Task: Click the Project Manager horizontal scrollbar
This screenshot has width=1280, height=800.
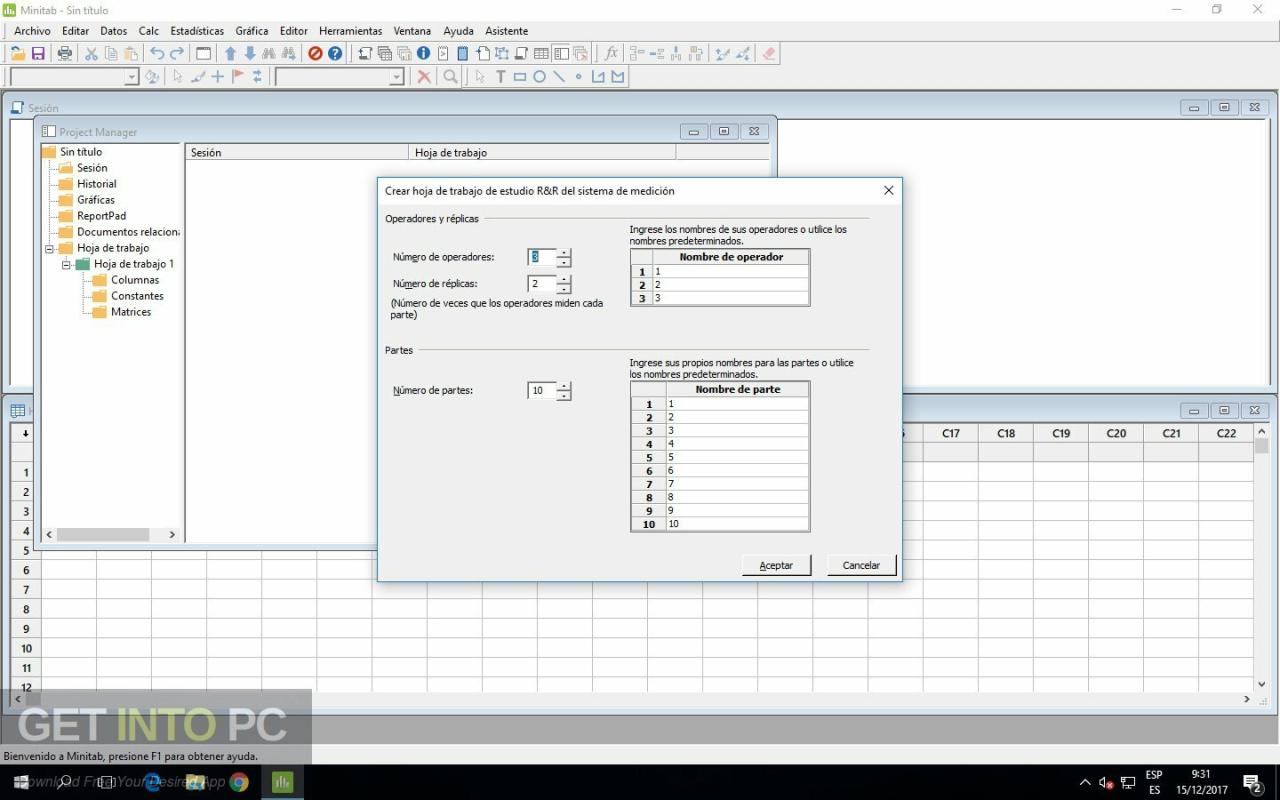Action: pos(111,535)
